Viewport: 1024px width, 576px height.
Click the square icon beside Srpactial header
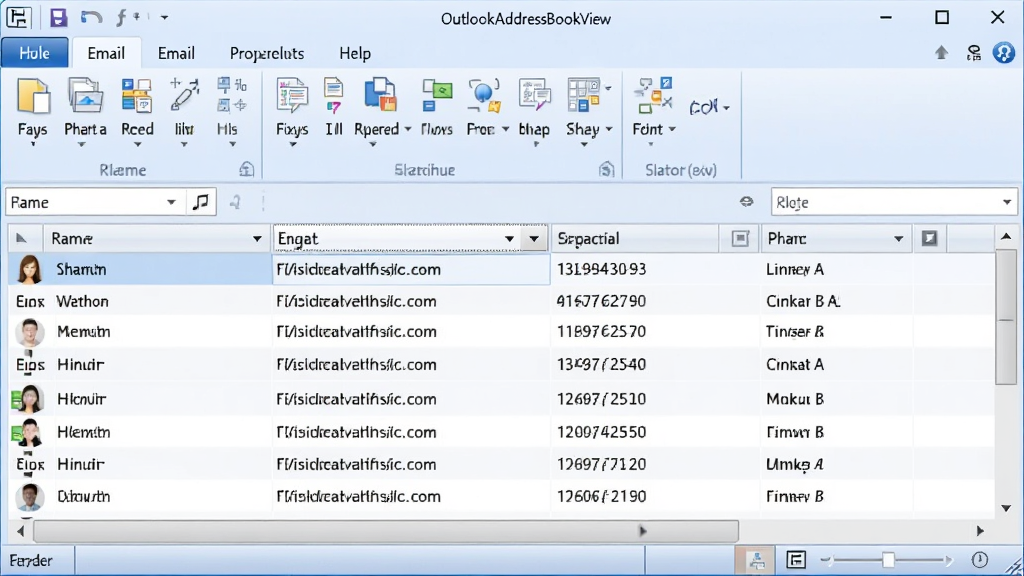(x=740, y=238)
